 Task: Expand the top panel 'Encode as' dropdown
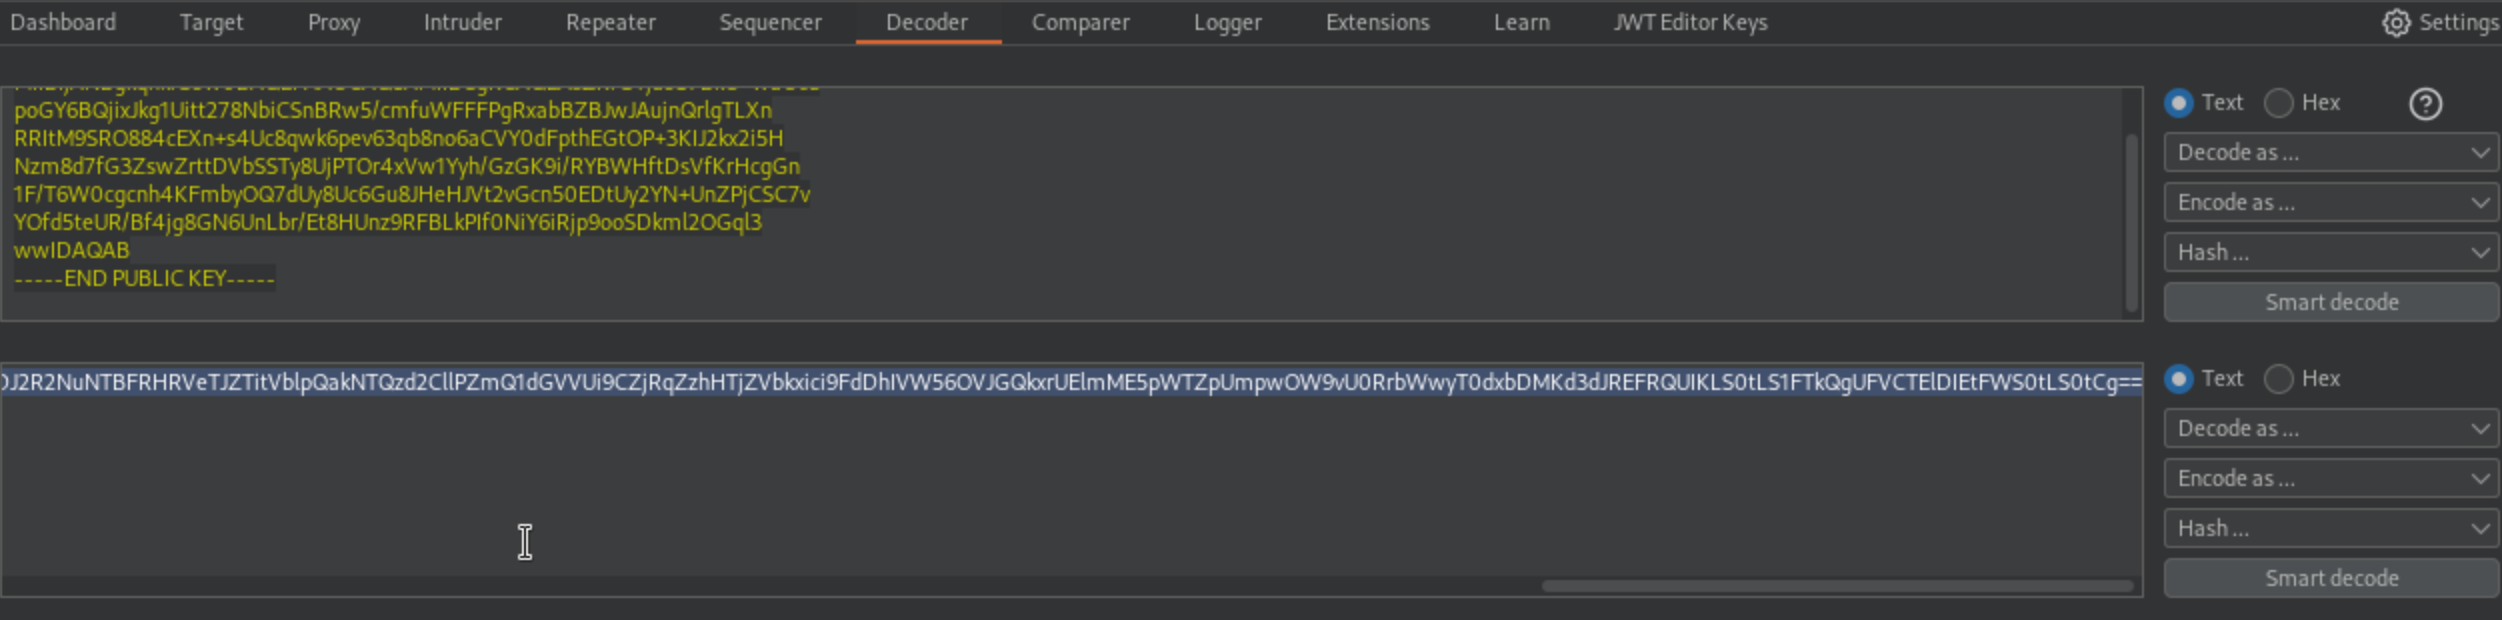pos(2330,203)
